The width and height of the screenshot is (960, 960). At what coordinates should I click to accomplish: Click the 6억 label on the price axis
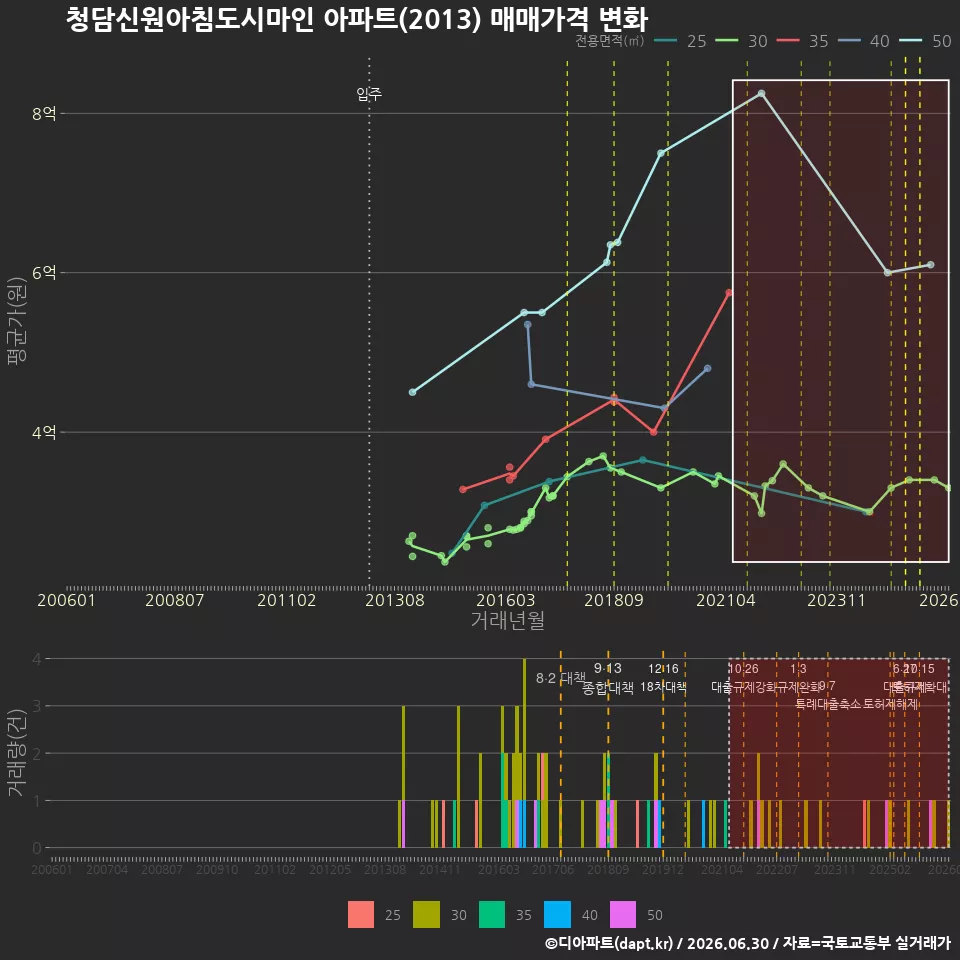point(44,272)
